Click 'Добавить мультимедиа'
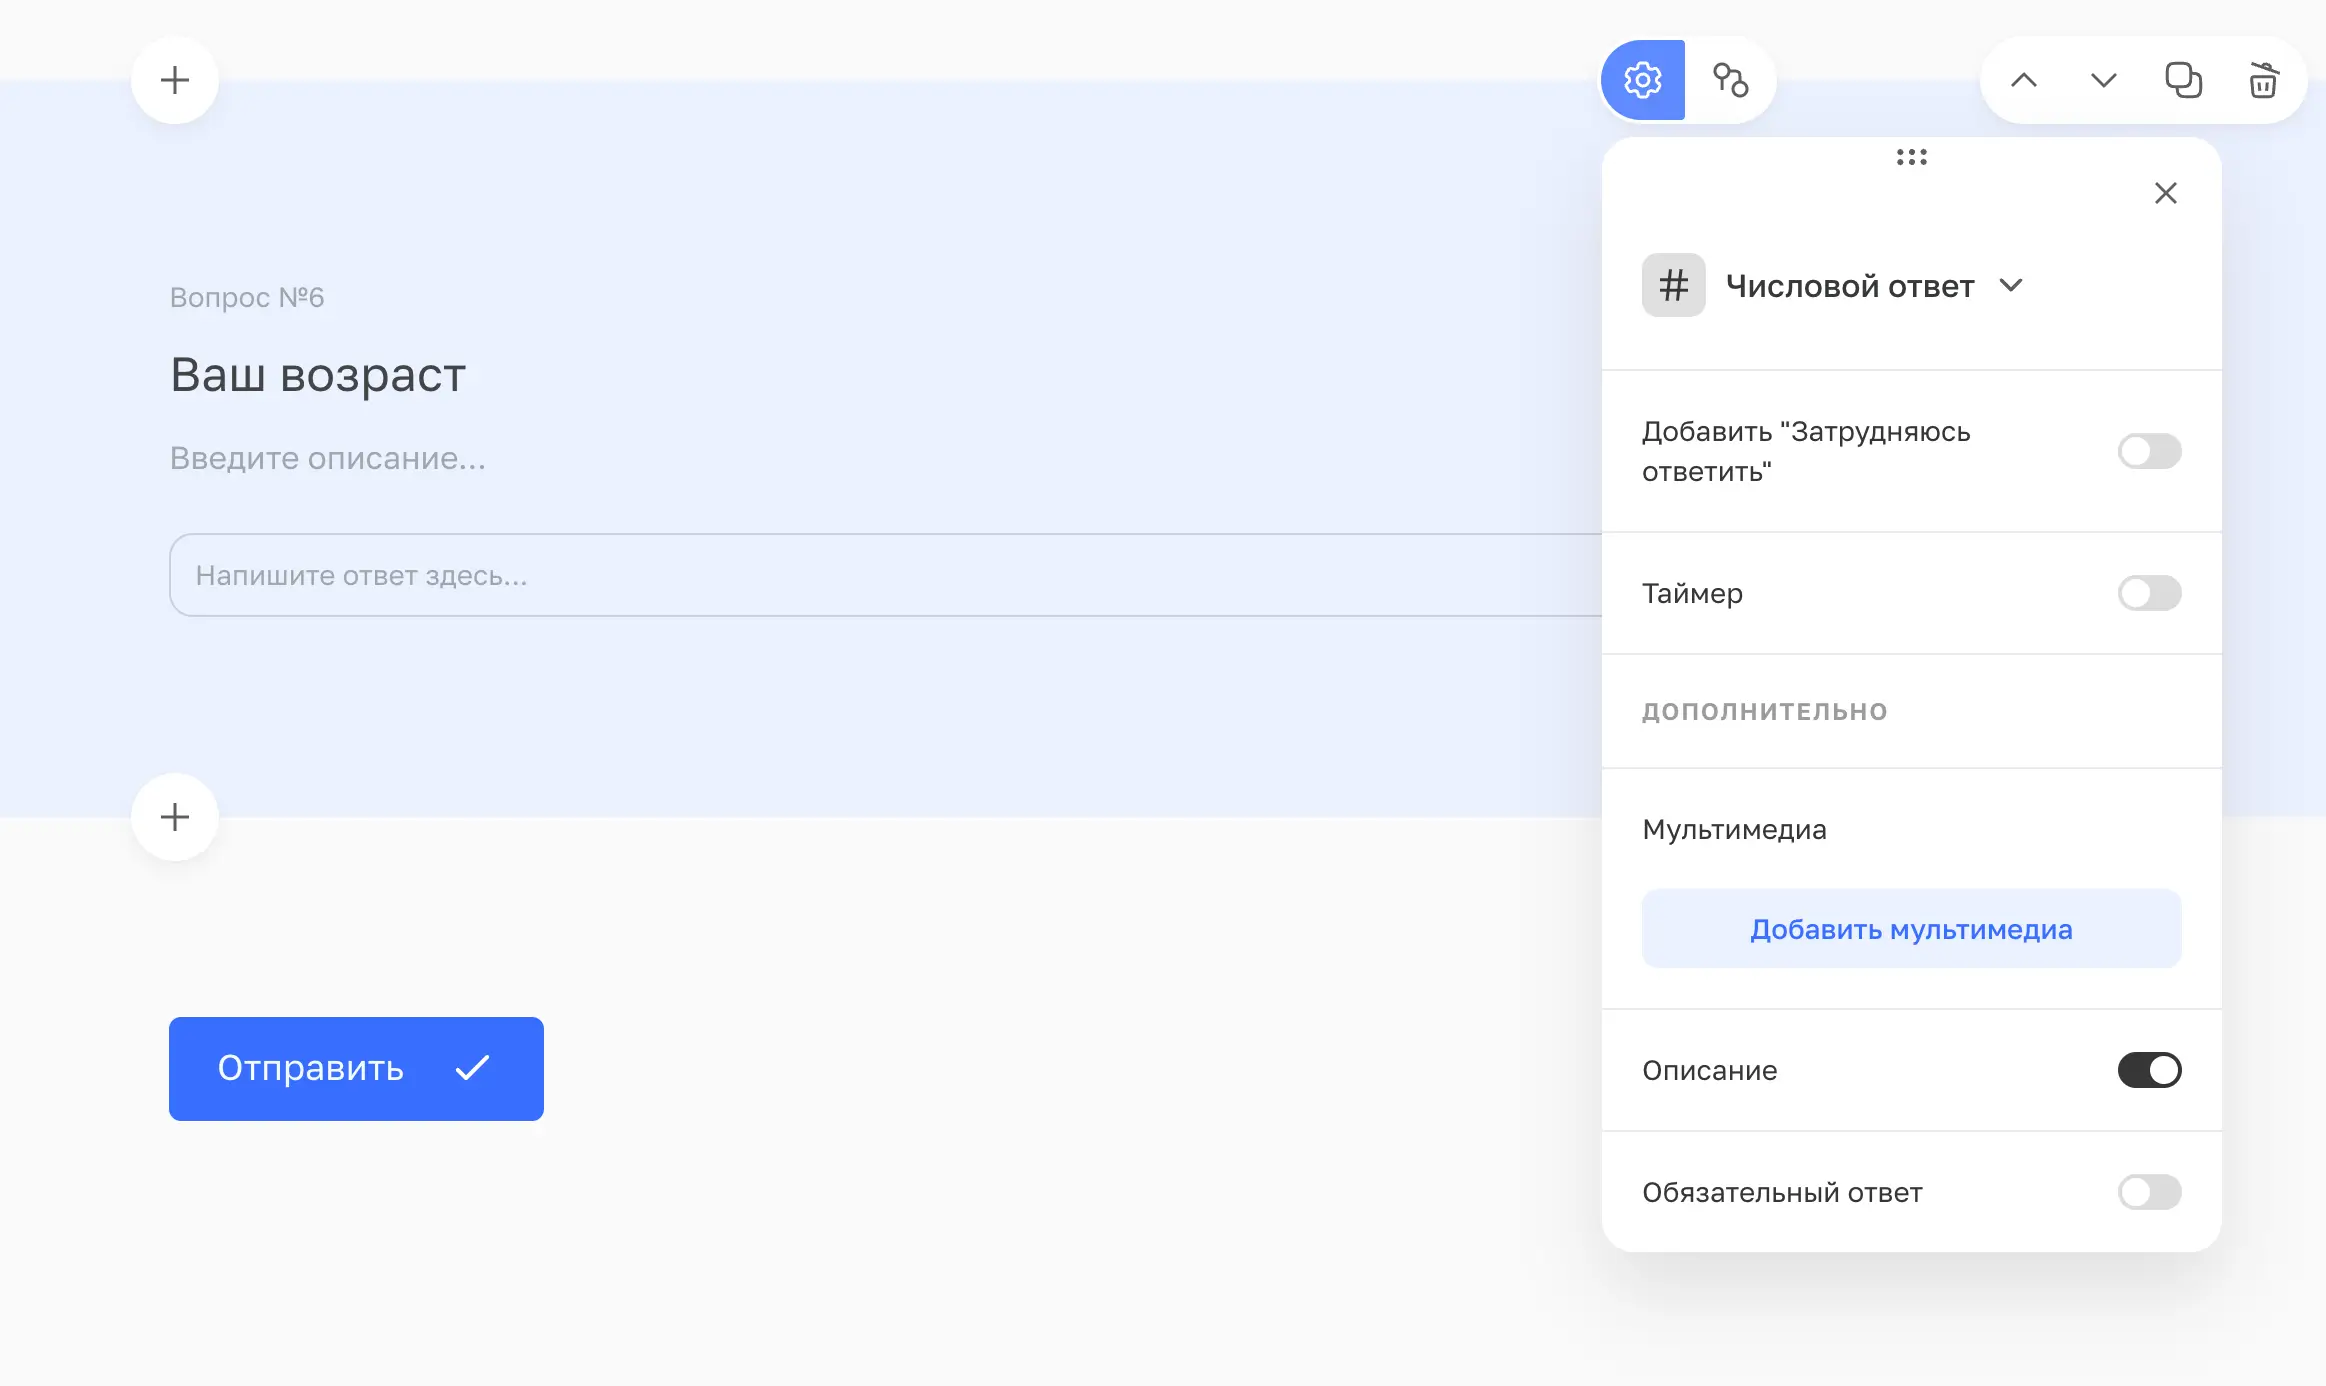The width and height of the screenshot is (2326, 1386). point(1910,928)
